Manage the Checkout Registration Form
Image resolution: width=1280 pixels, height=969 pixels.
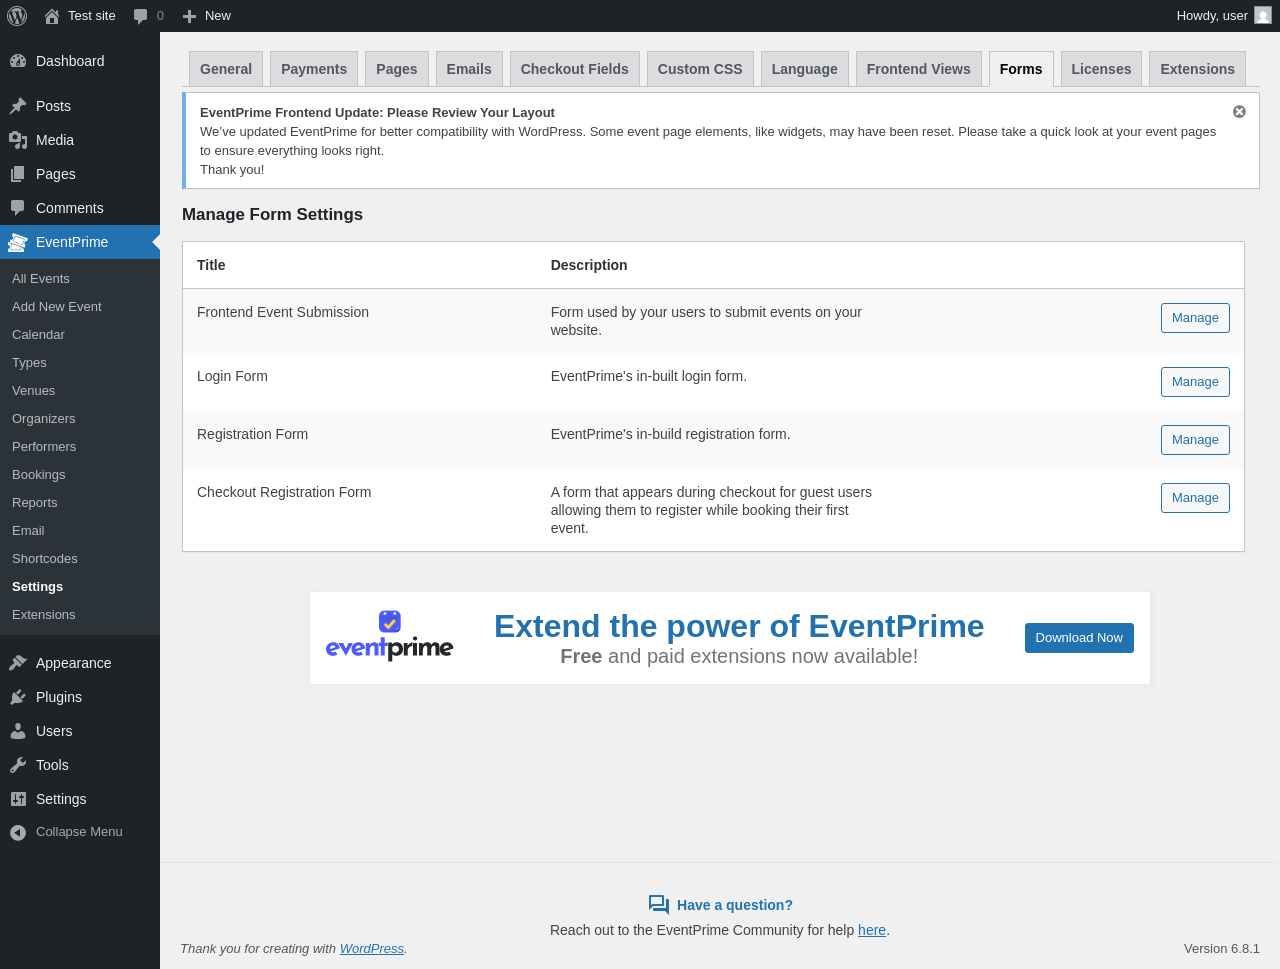(1195, 498)
